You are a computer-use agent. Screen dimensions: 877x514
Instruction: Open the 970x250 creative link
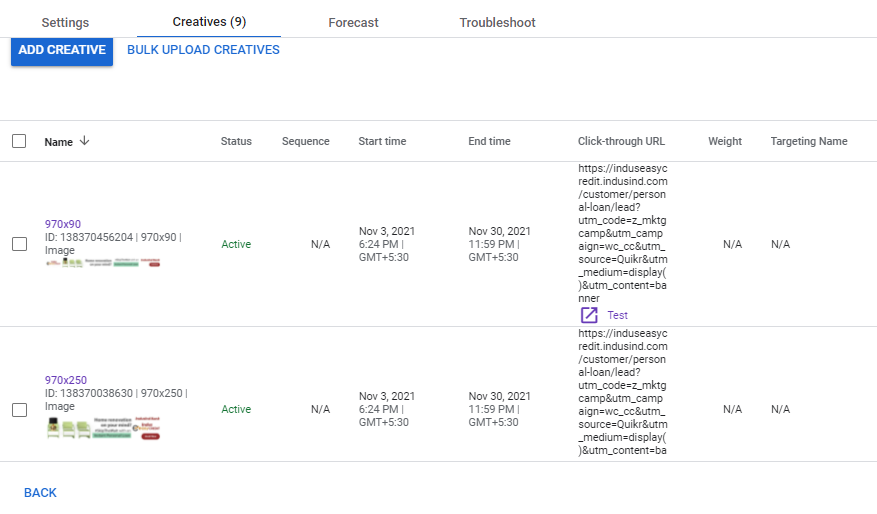65,380
